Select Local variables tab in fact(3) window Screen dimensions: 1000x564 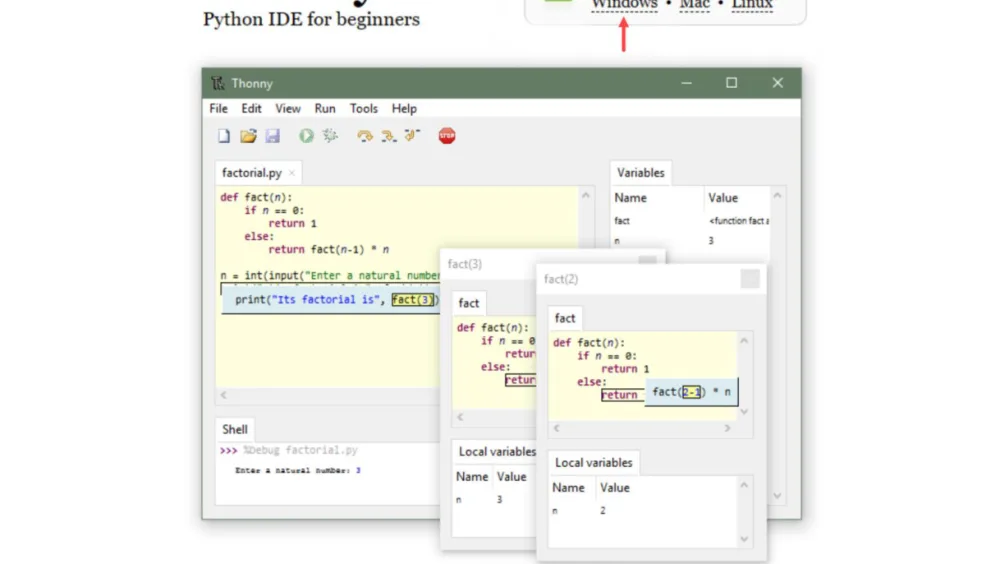click(497, 452)
